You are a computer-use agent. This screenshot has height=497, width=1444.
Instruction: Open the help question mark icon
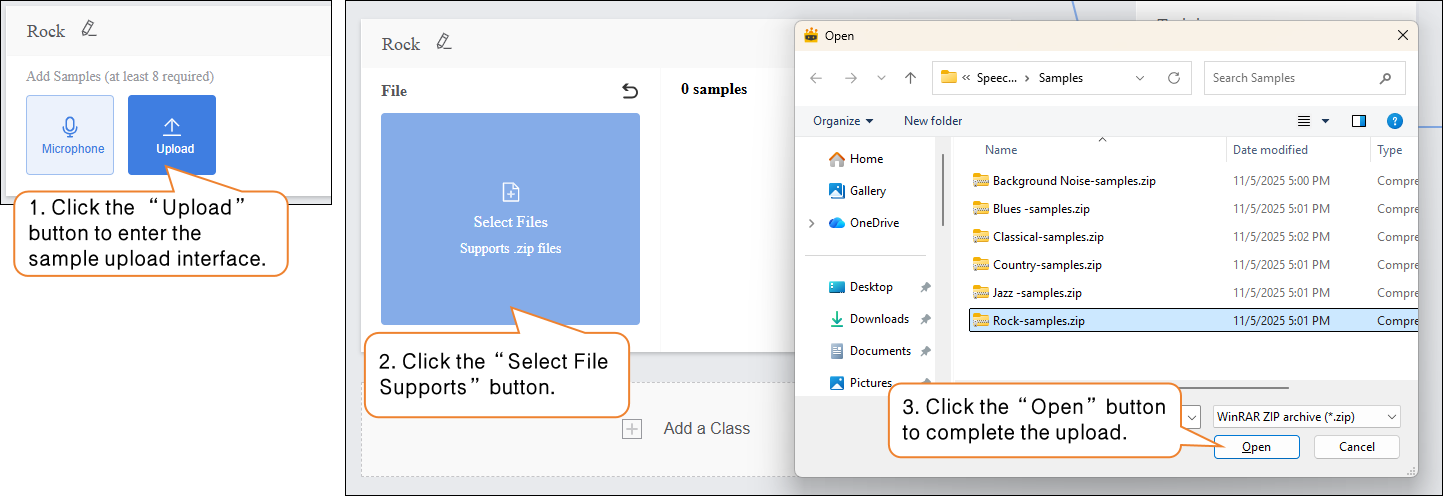point(1395,121)
